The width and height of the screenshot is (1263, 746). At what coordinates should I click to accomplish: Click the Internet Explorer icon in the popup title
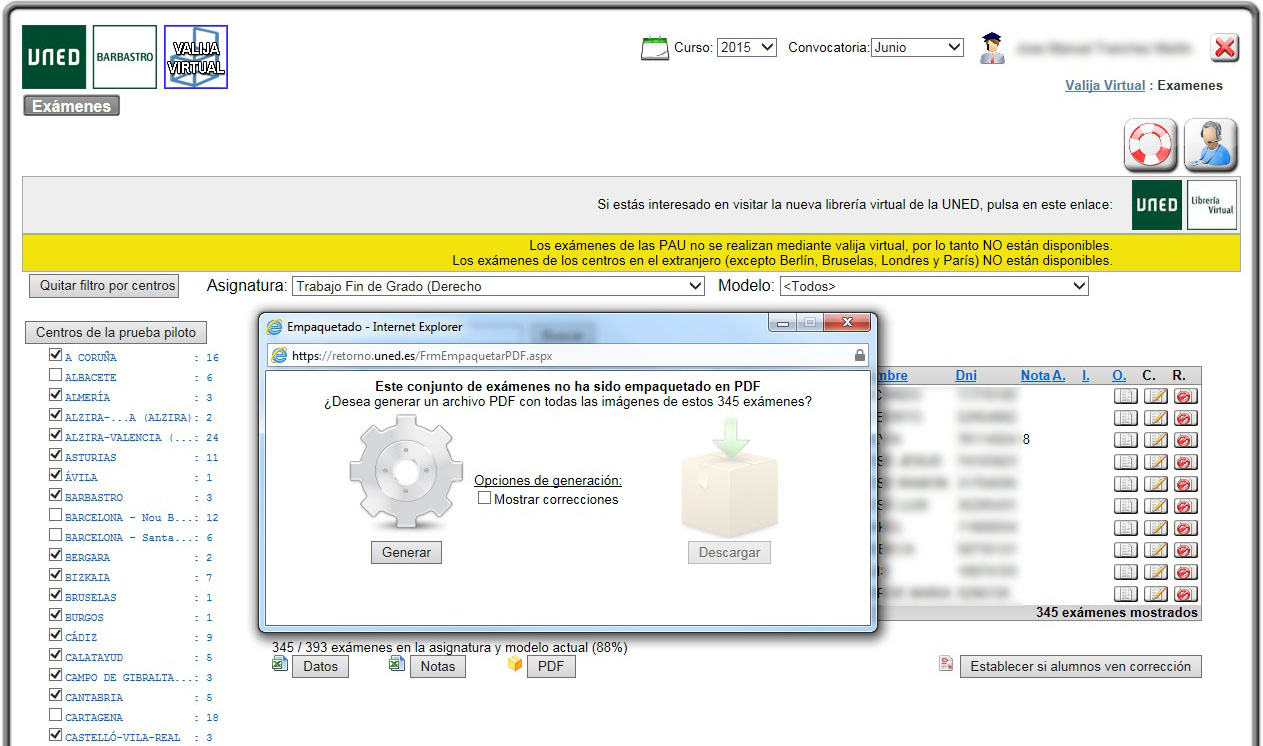(275, 326)
